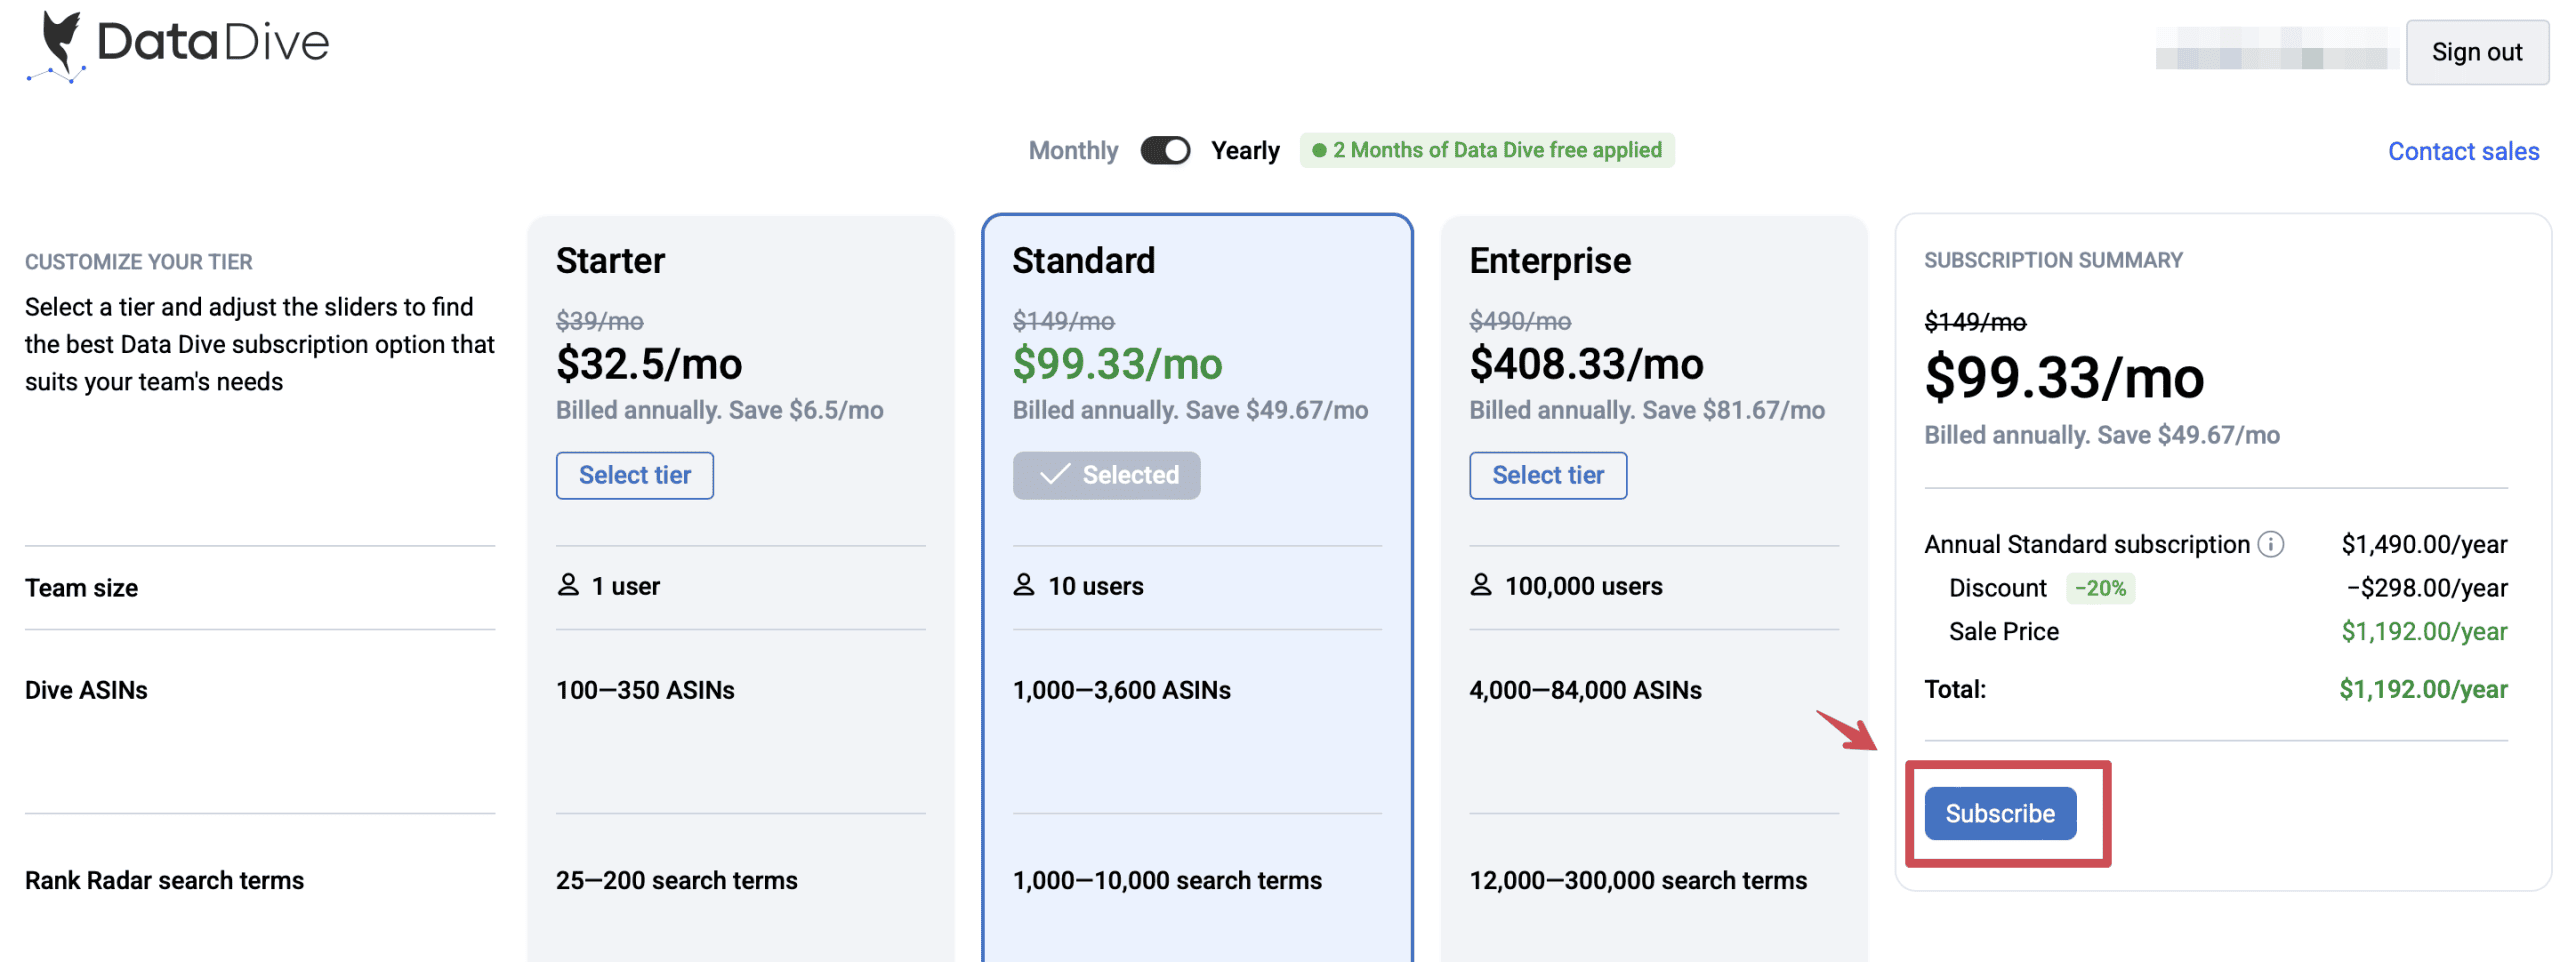Click the Enterprise plan heading

(x=1549, y=261)
